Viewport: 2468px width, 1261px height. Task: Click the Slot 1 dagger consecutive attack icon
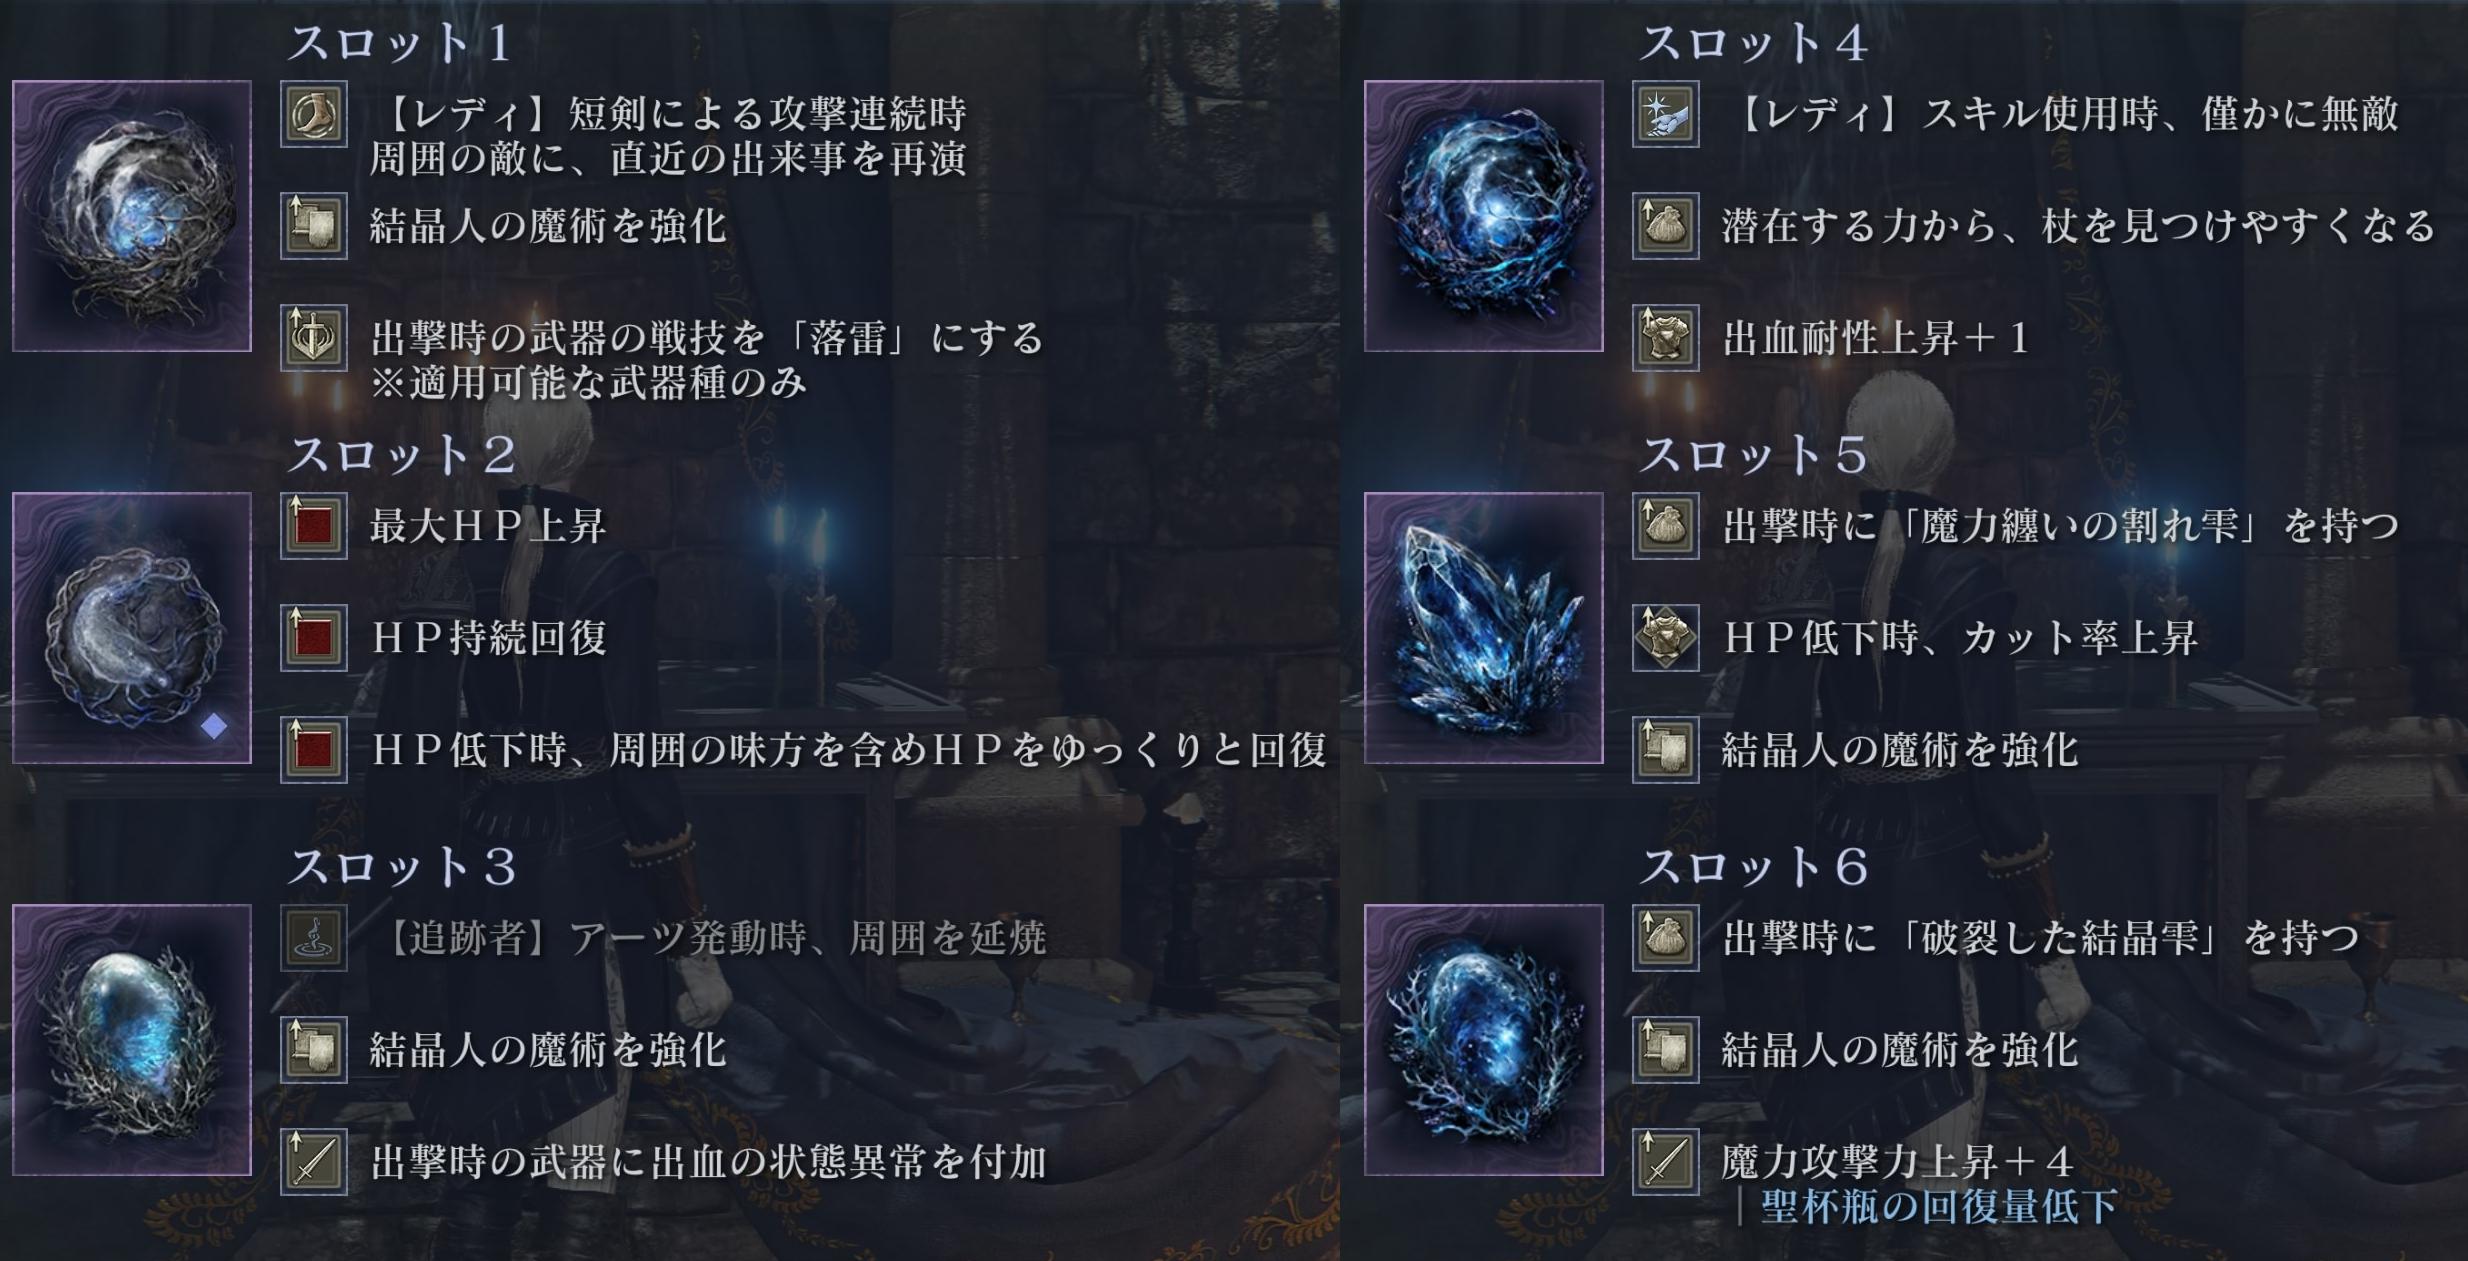point(314,114)
